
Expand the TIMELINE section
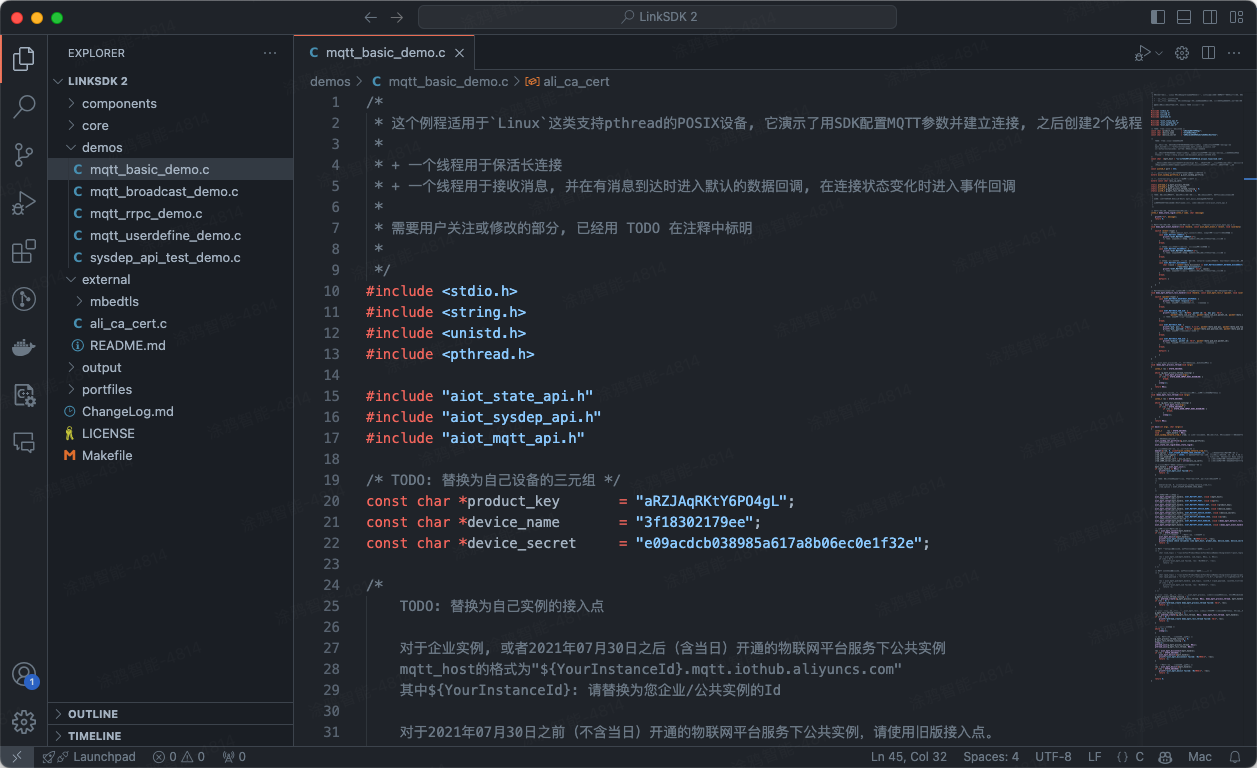coord(170,736)
